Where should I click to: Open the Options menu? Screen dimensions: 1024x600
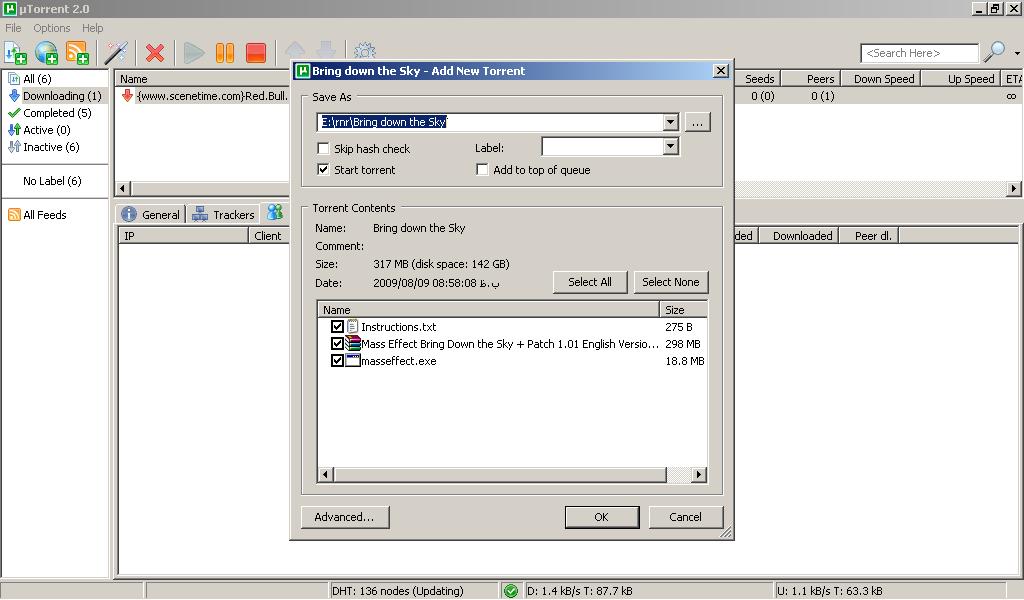(x=52, y=28)
